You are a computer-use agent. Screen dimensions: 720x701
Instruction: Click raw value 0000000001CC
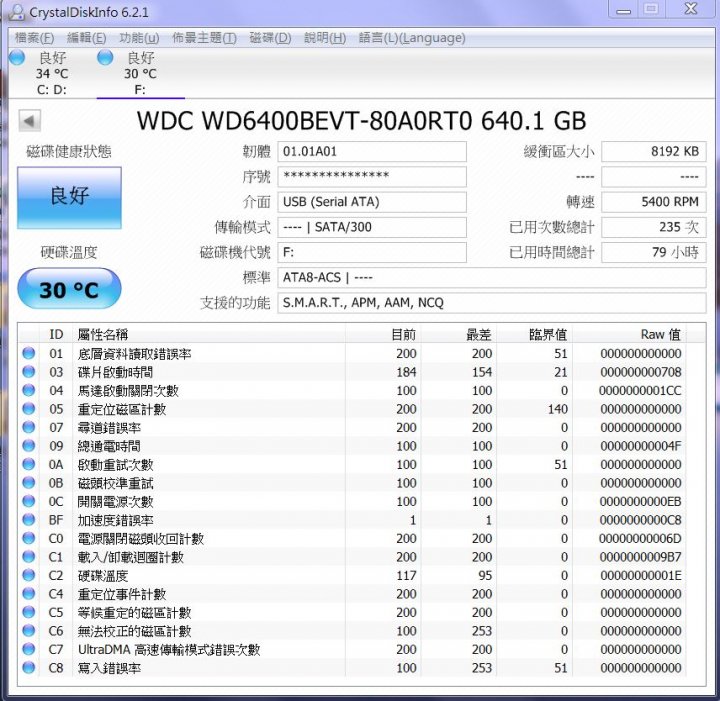pos(640,391)
